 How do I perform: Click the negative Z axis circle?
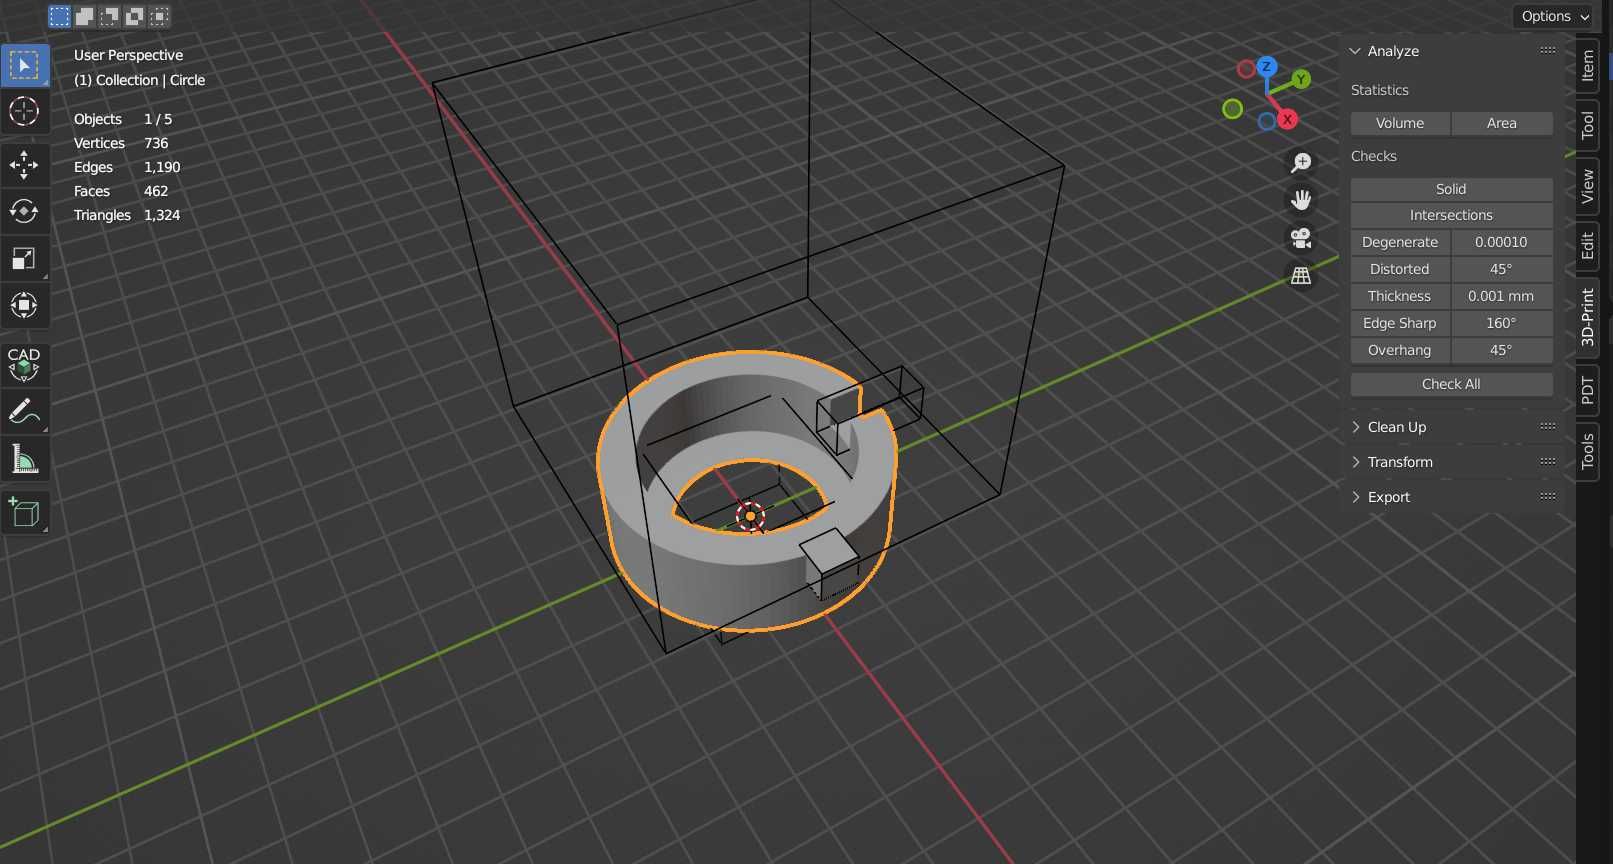click(x=1267, y=121)
